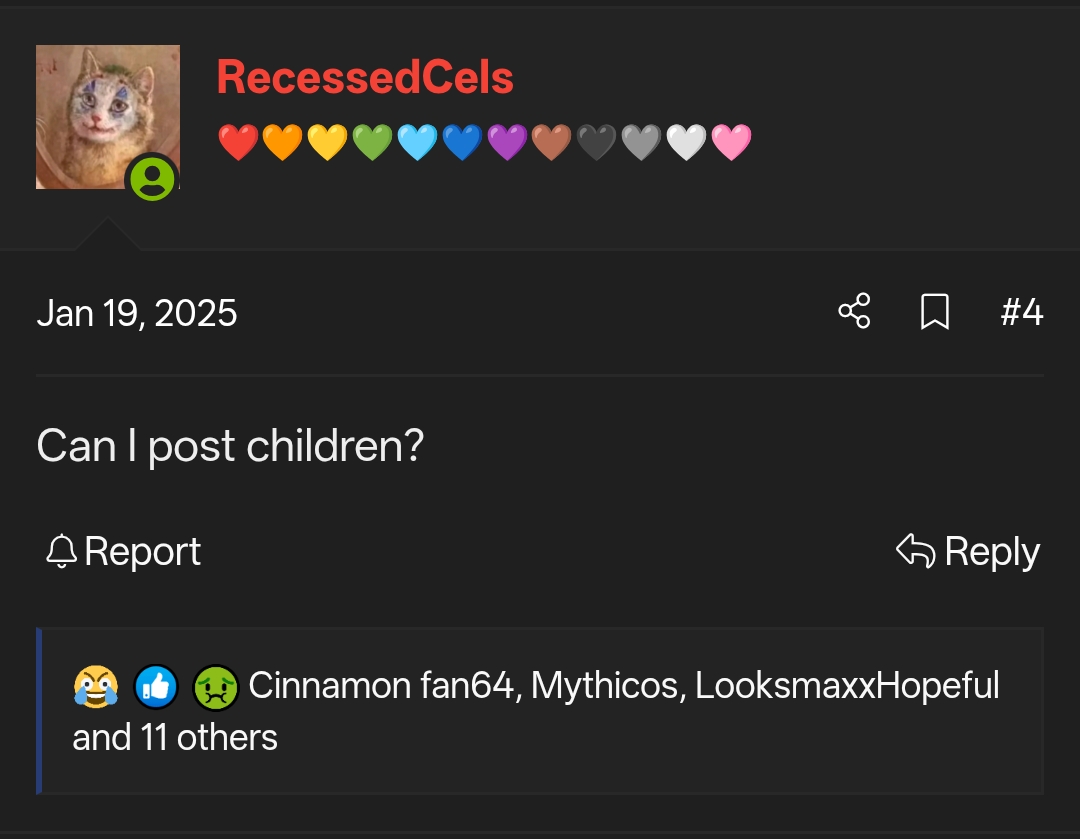Select the thumbs-up reaction icon

[153, 687]
